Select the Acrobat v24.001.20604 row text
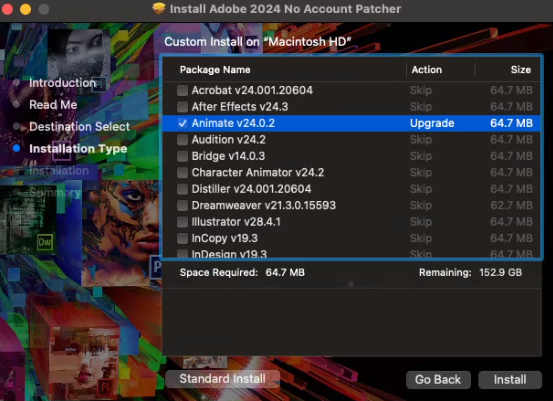 pos(252,90)
